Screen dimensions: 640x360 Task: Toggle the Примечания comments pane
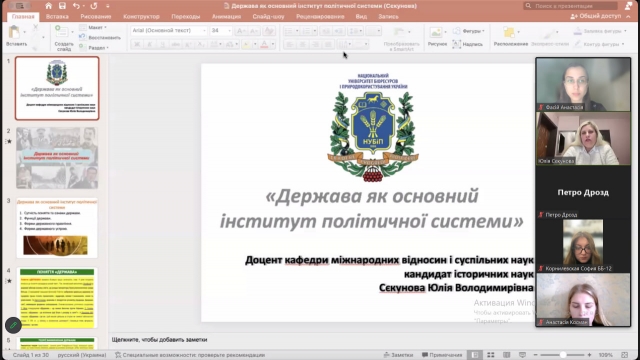(x=442, y=355)
